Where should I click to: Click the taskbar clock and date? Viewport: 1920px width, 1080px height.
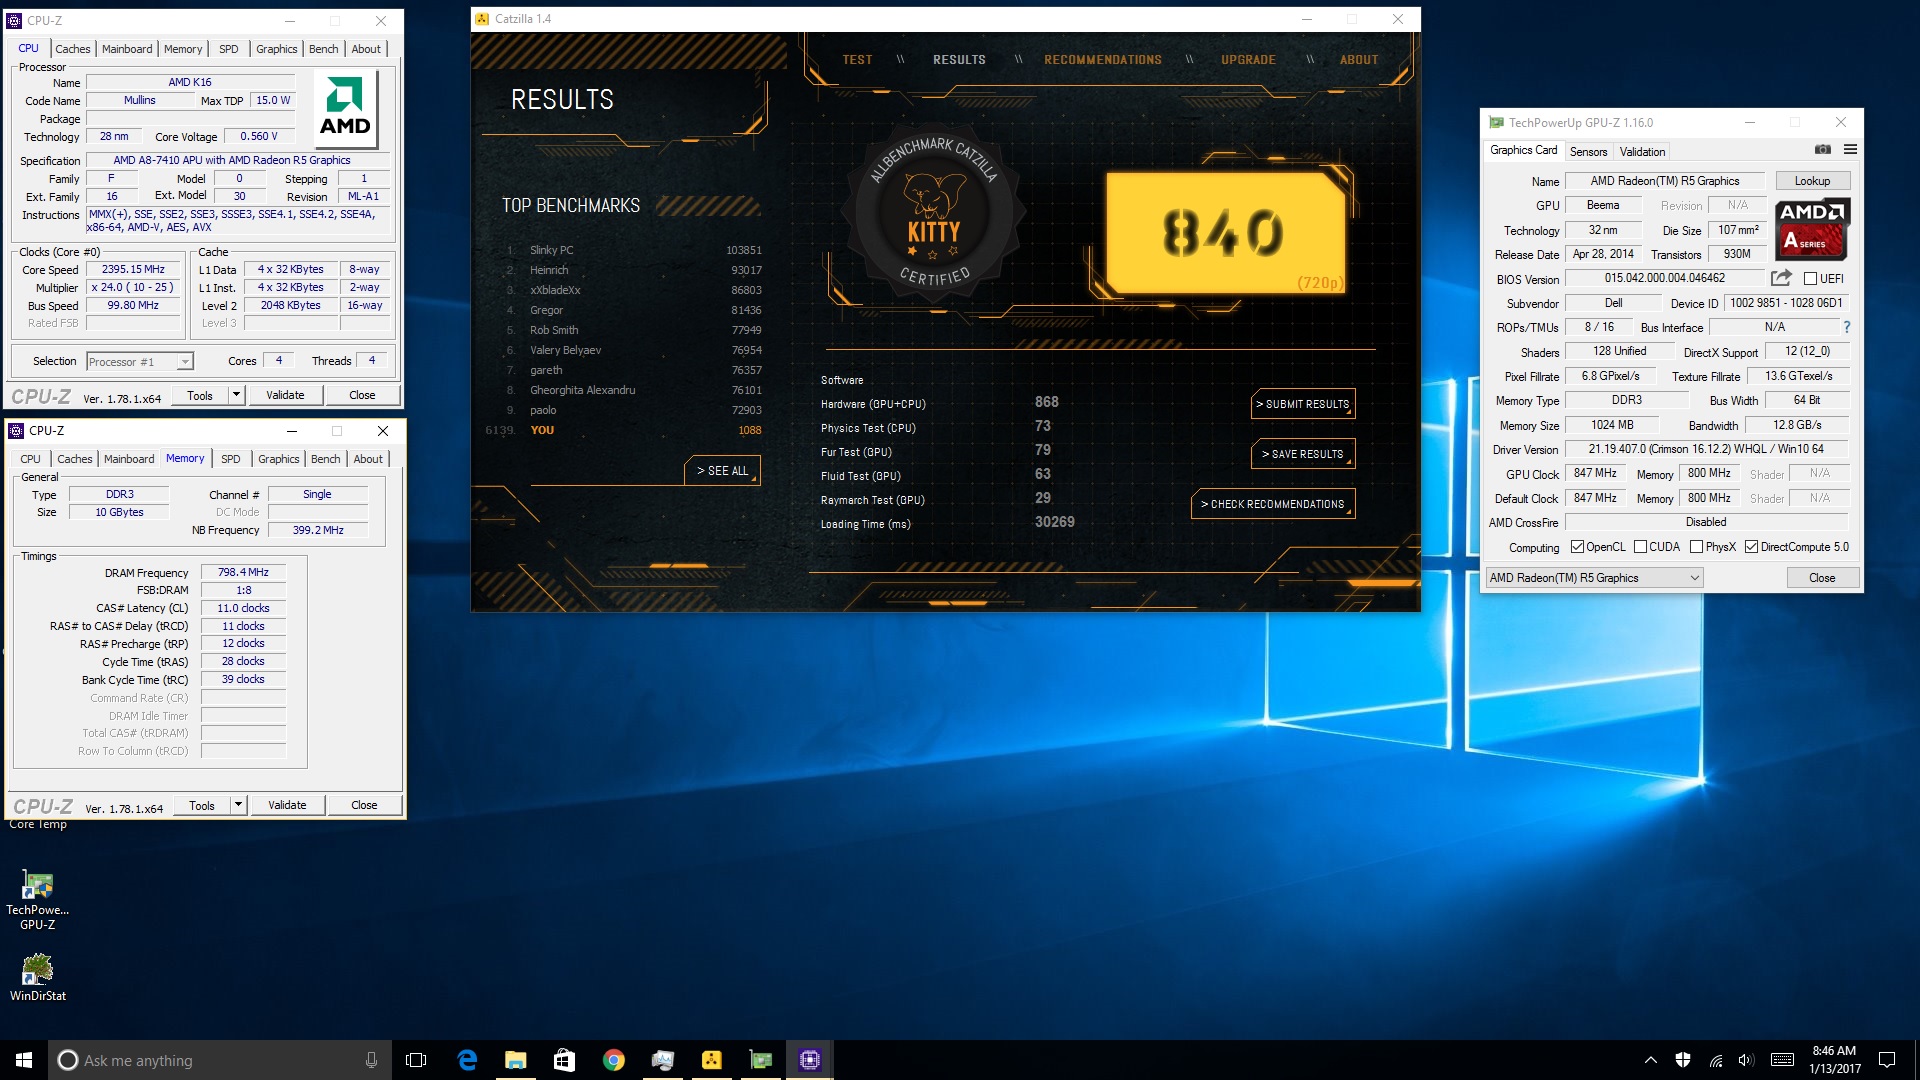[x=1834, y=1060]
